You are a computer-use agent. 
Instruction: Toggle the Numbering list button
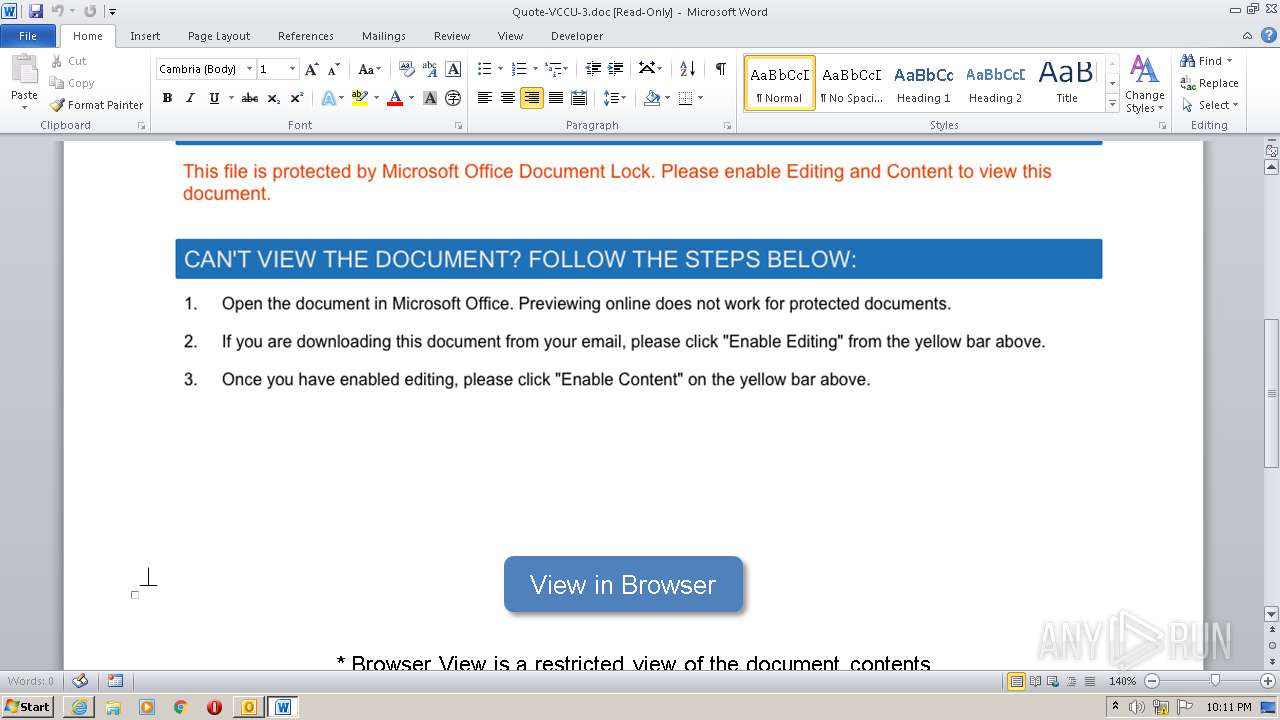tap(518, 69)
